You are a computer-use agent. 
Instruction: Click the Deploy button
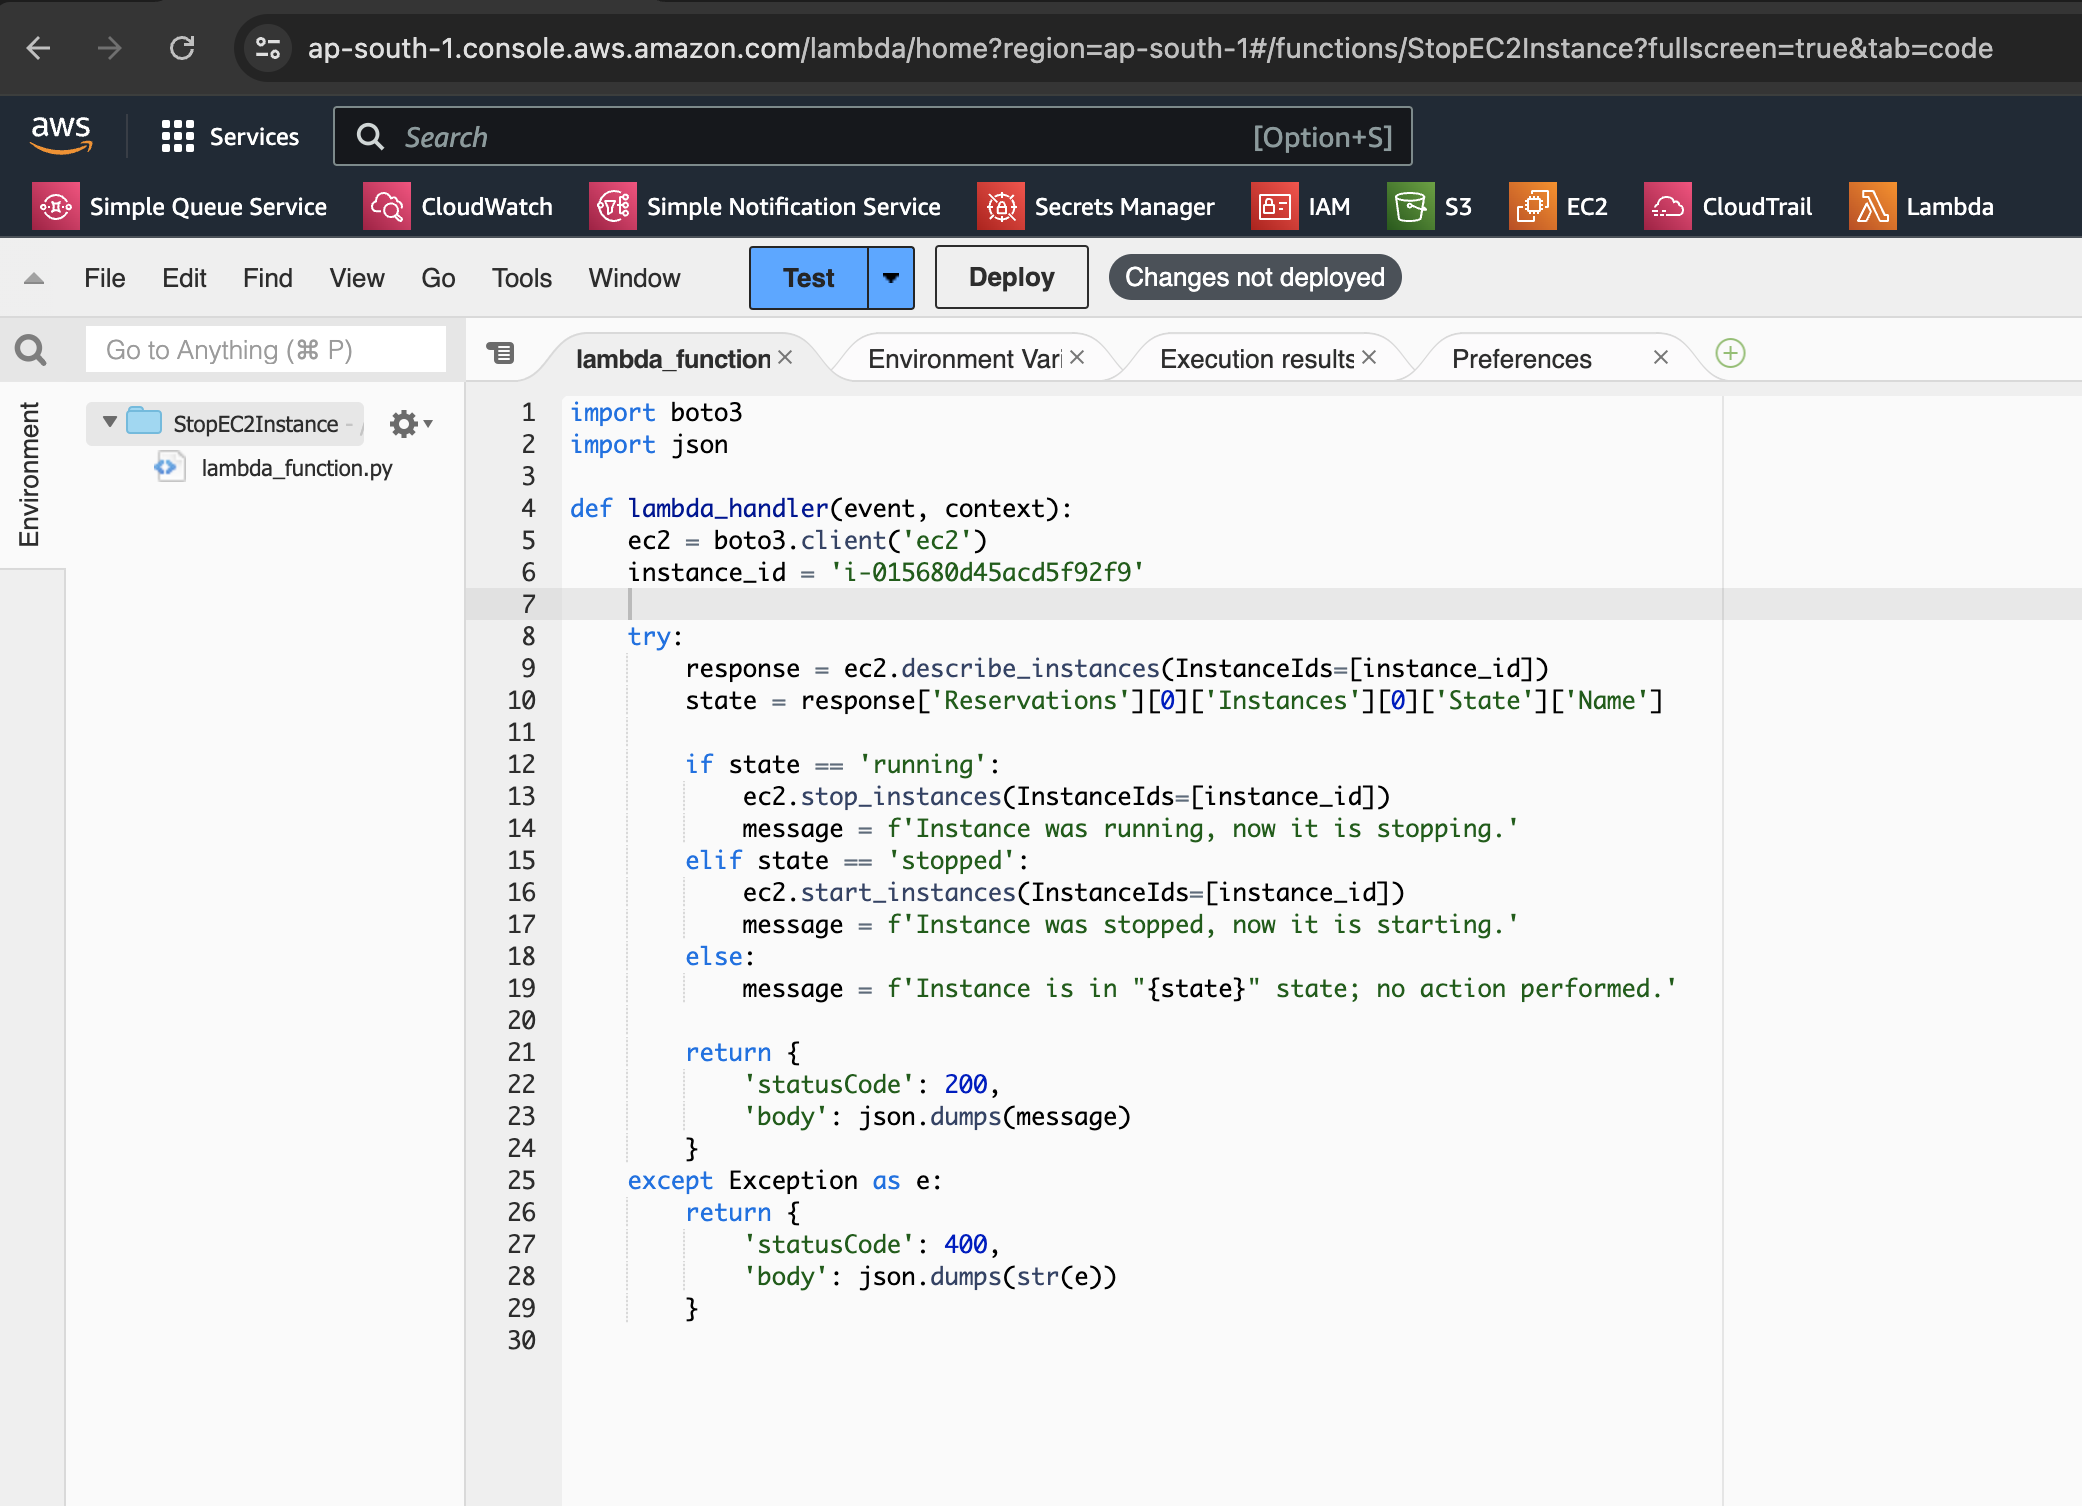[1011, 277]
